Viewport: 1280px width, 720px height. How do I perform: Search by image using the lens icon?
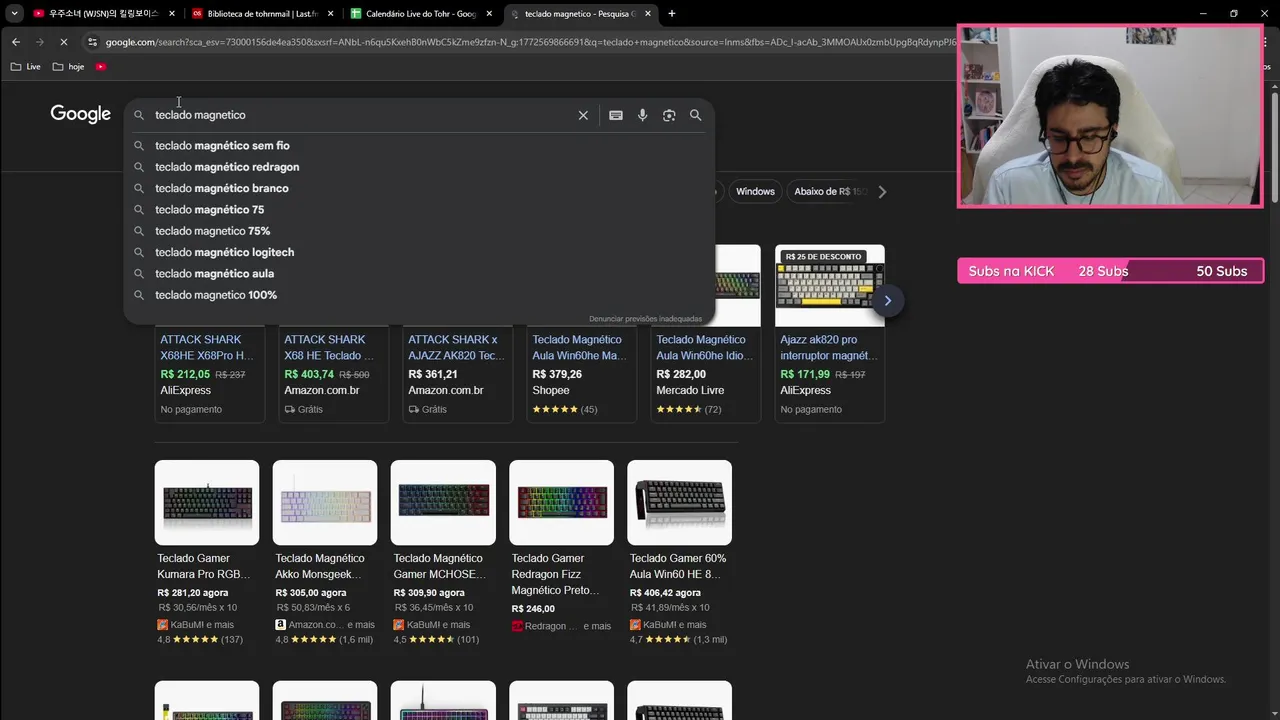click(x=669, y=115)
